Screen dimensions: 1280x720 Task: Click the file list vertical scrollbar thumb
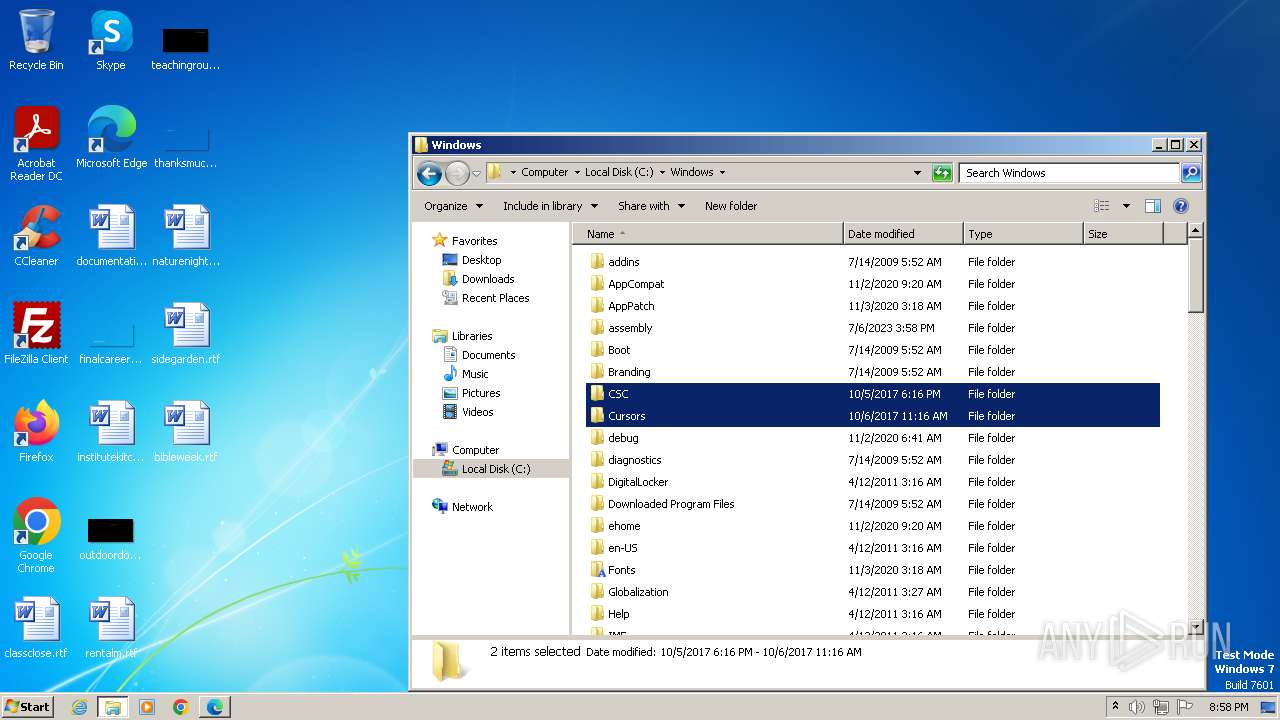(x=1195, y=275)
